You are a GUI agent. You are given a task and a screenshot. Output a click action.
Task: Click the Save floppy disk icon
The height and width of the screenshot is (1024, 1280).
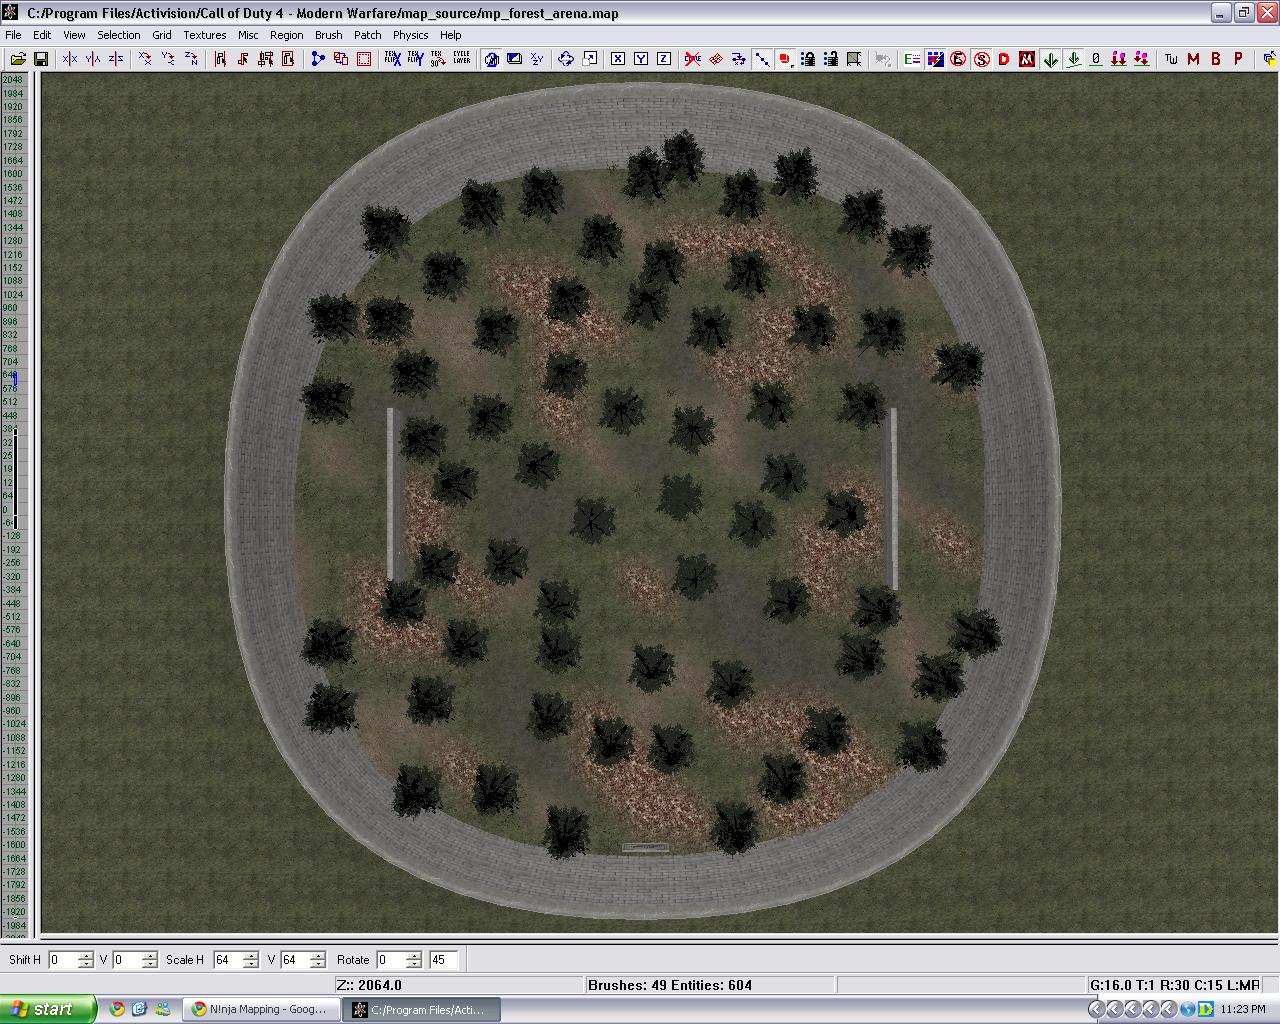41,59
